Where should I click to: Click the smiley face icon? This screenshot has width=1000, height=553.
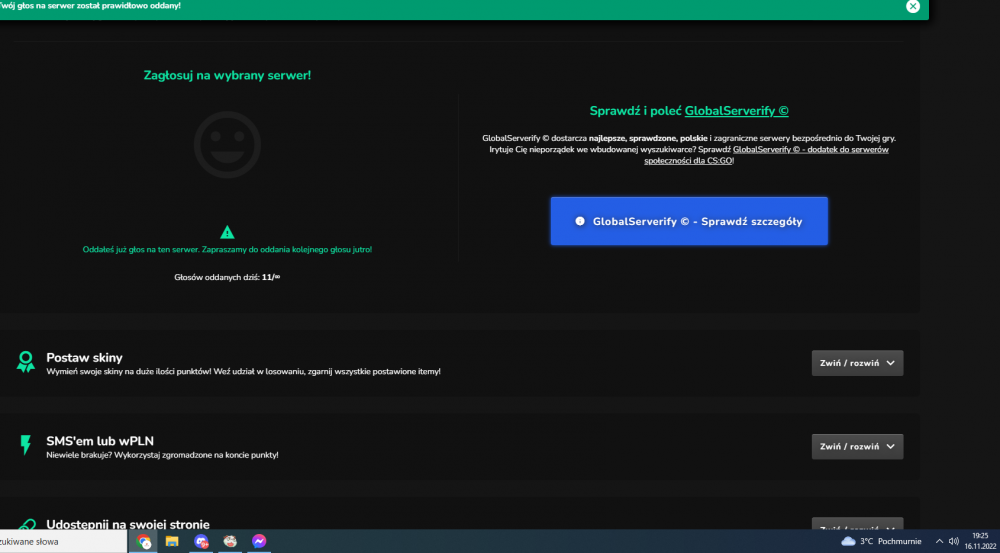(227, 145)
